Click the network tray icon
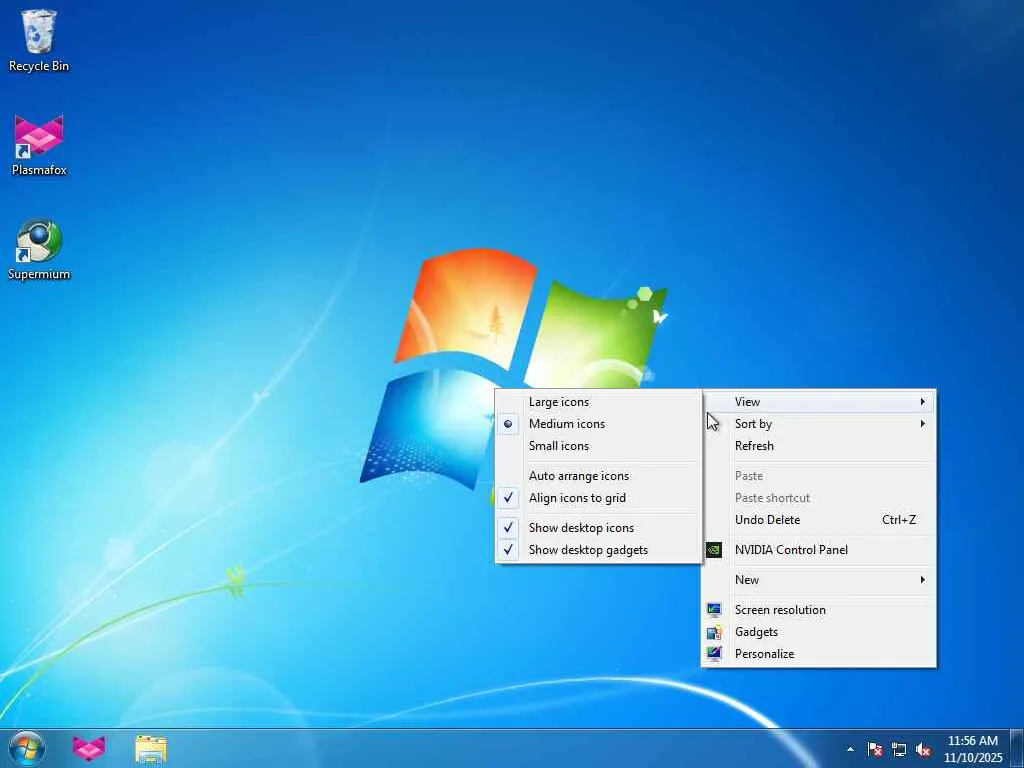The image size is (1024, 768). (899, 749)
